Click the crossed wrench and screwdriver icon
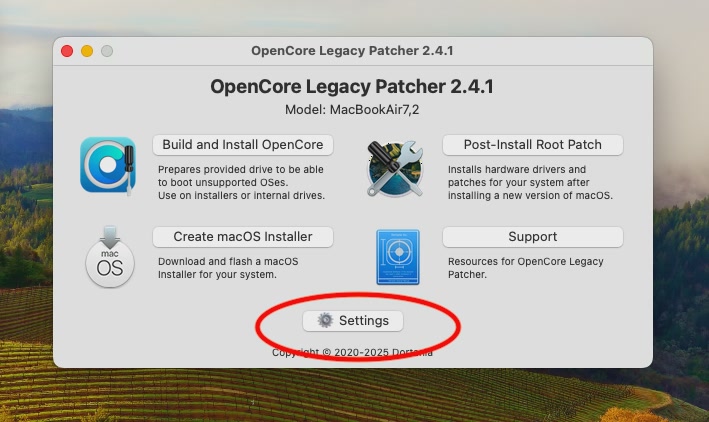Image resolution: width=709 pixels, height=422 pixels. pos(395,168)
